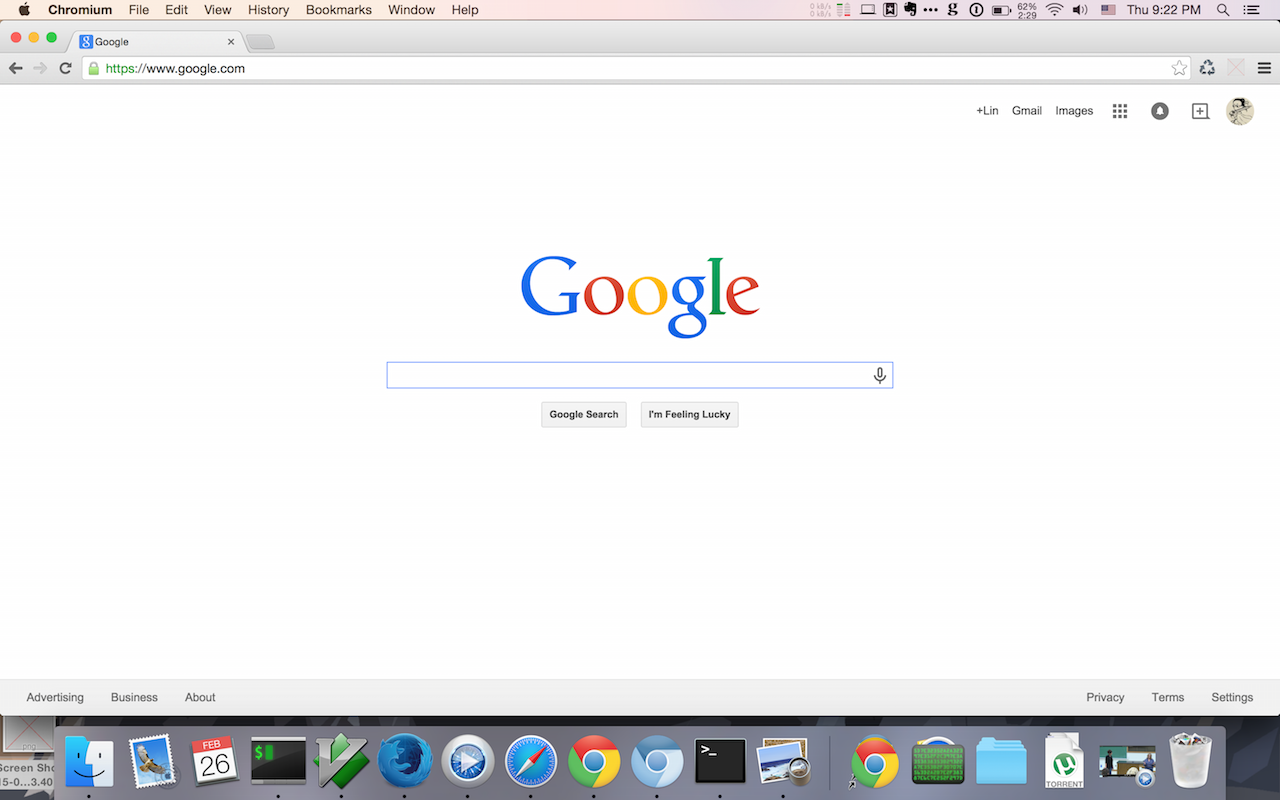Open the video thumbnail icon in Dock
The image size is (1280, 800).
click(1127, 764)
